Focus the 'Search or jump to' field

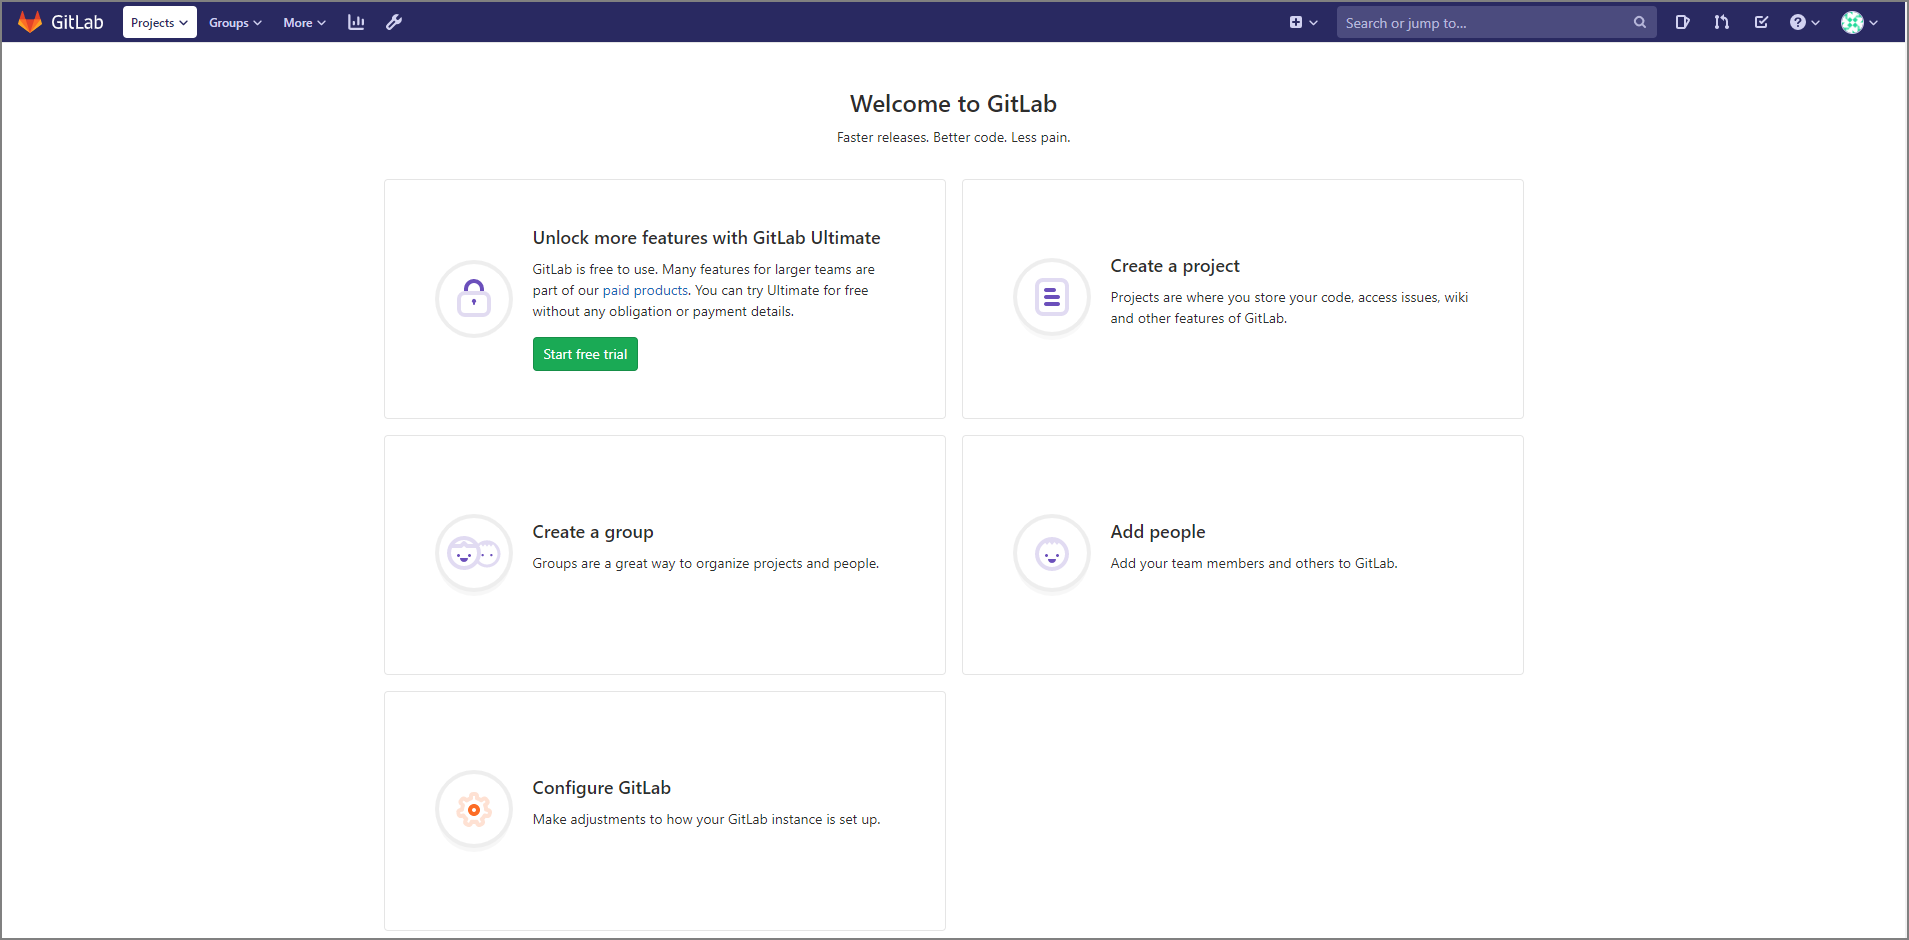(1485, 22)
